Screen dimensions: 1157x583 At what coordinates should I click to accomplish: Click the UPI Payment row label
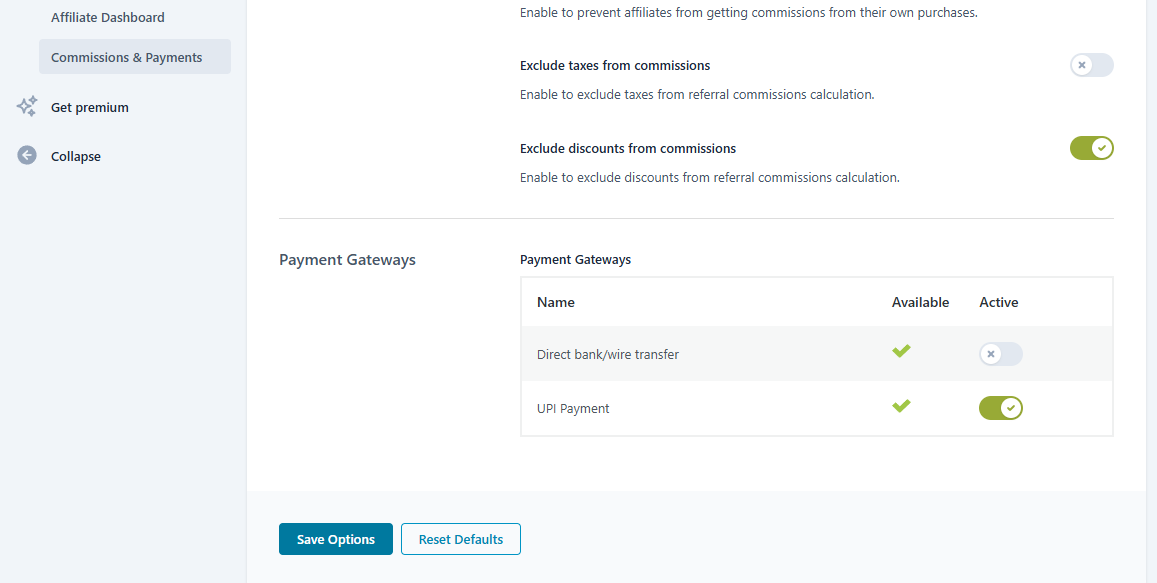click(573, 408)
